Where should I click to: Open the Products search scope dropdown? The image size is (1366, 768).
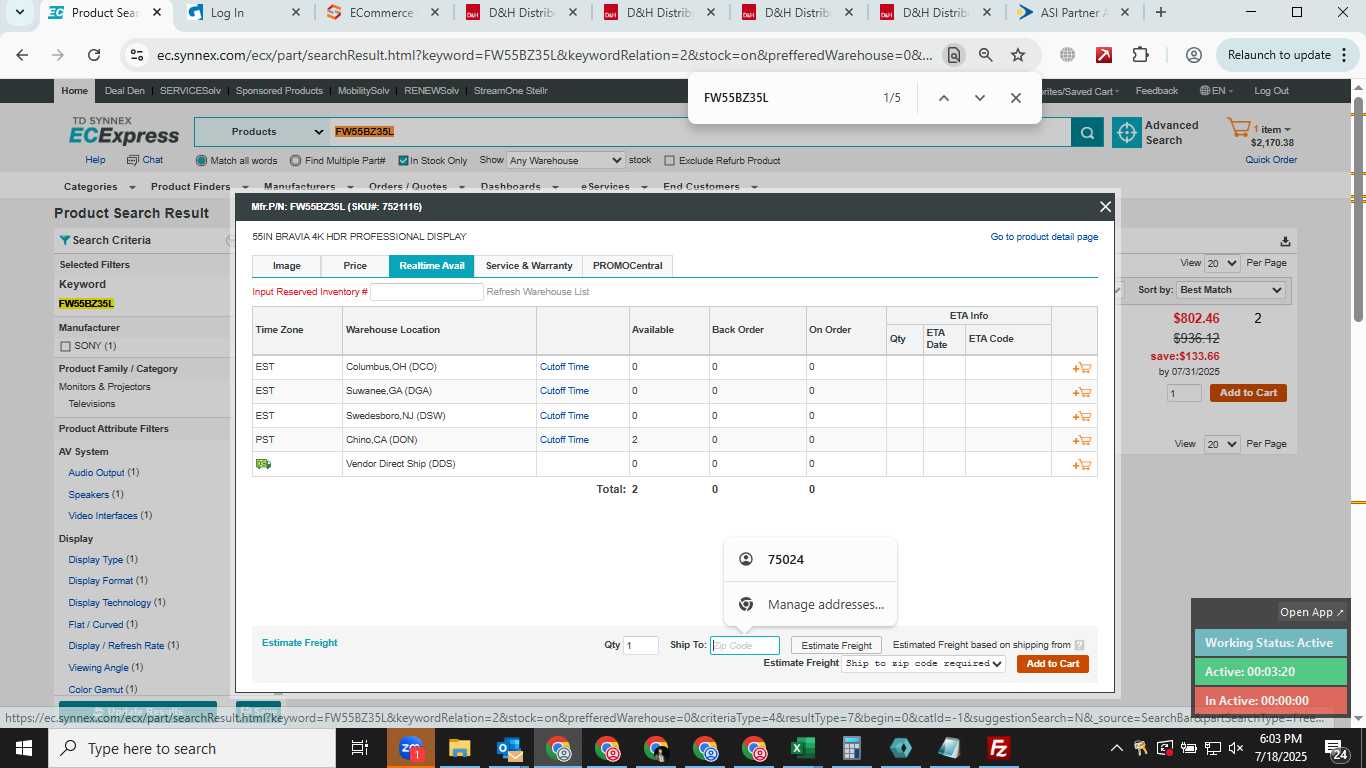(x=263, y=132)
